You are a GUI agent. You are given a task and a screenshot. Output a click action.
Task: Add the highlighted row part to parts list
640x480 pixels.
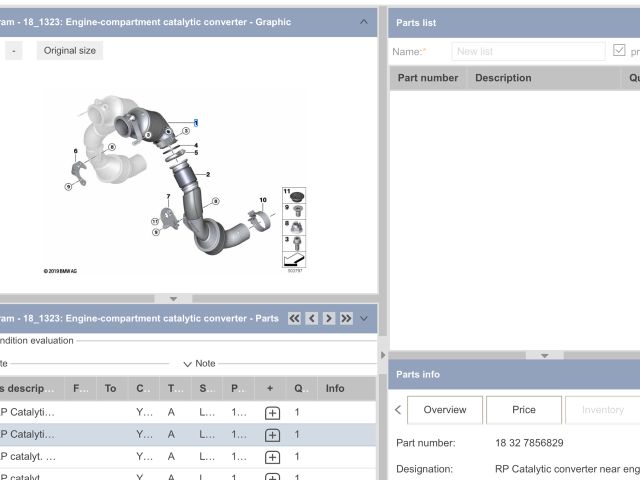pos(271,435)
